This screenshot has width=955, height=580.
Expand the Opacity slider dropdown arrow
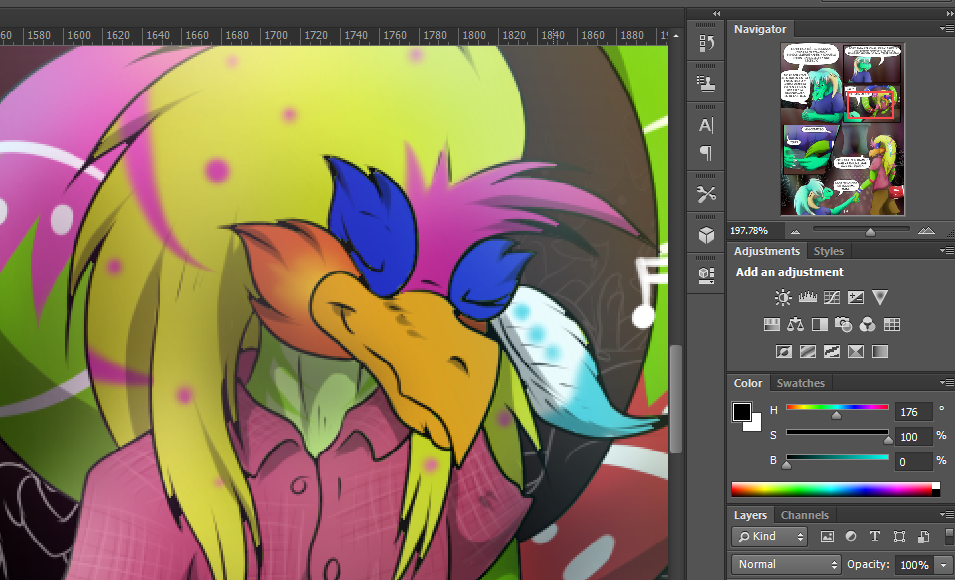[x=944, y=565]
